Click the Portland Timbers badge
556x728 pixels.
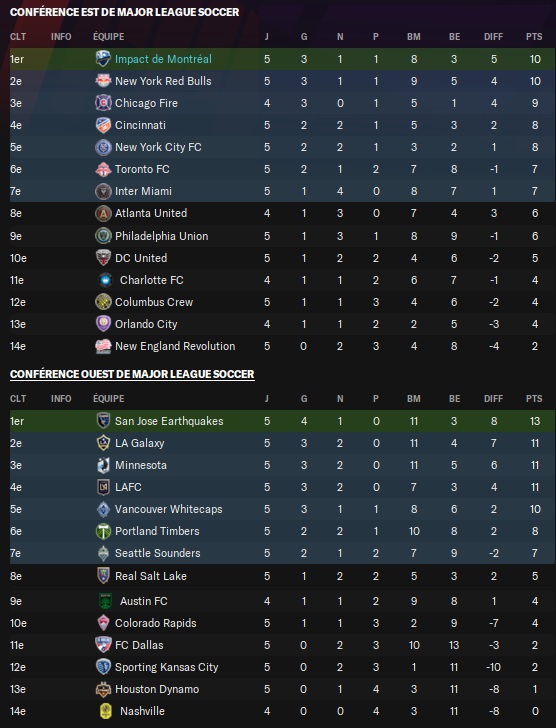pos(103,531)
